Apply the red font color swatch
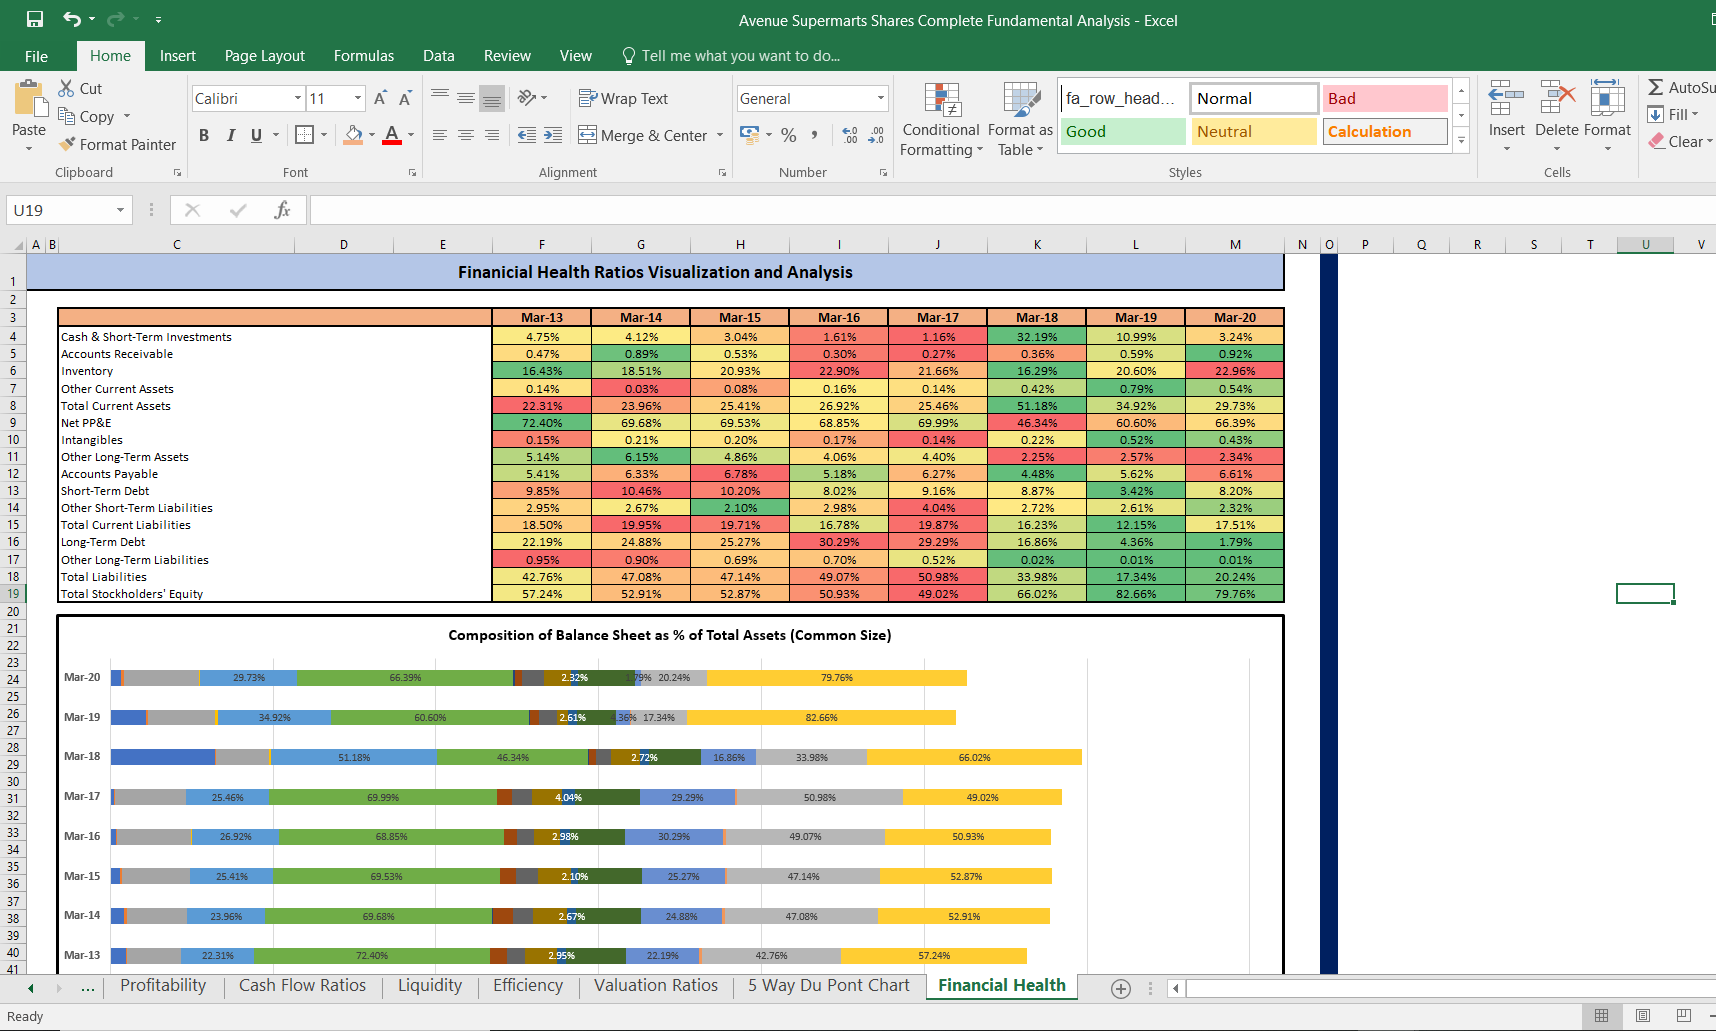 tap(392, 135)
